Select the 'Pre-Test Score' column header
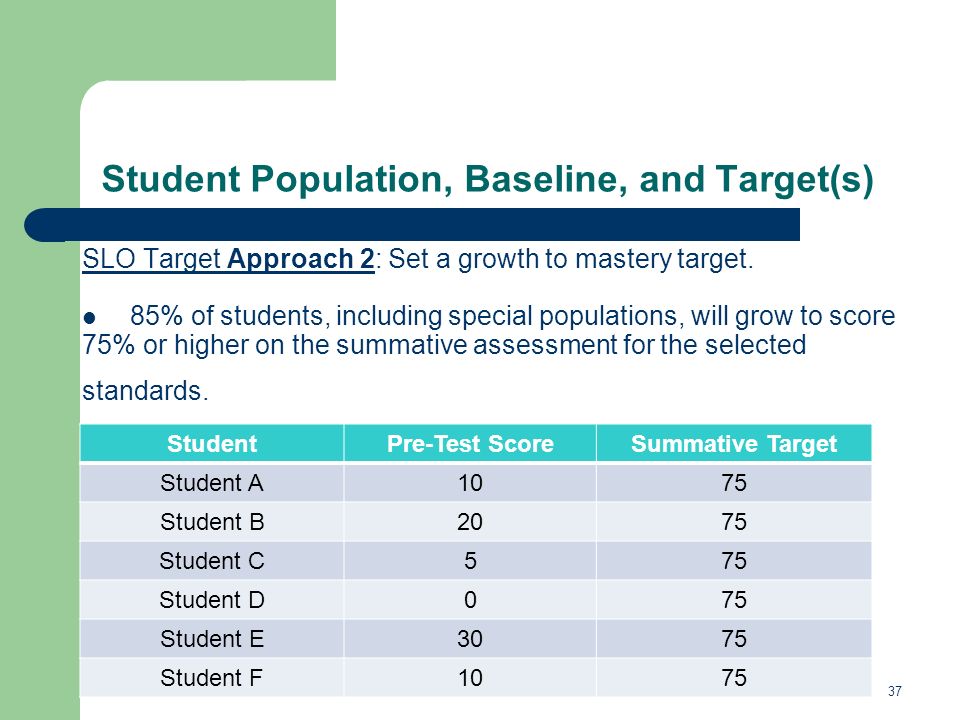The height and width of the screenshot is (720, 960). 470,443
